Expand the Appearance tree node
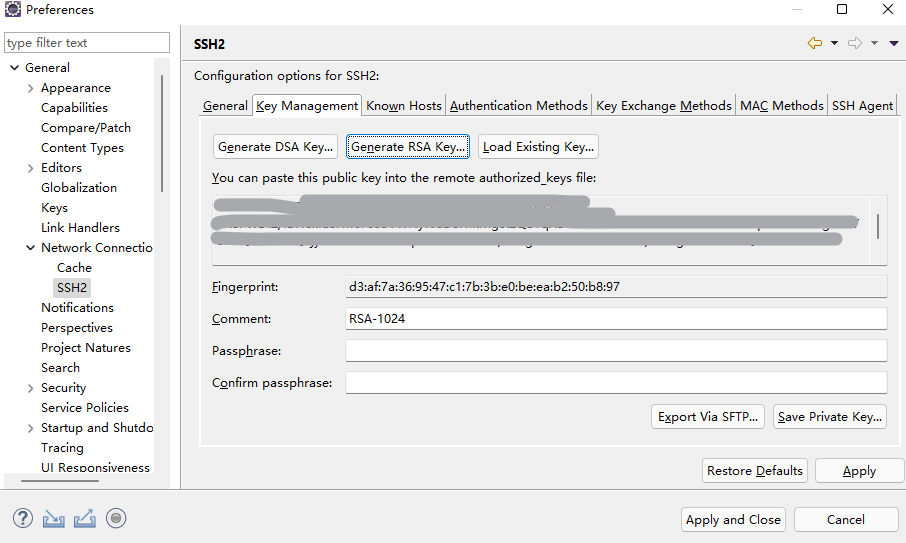This screenshot has width=906, height=543. coord(31,88)
